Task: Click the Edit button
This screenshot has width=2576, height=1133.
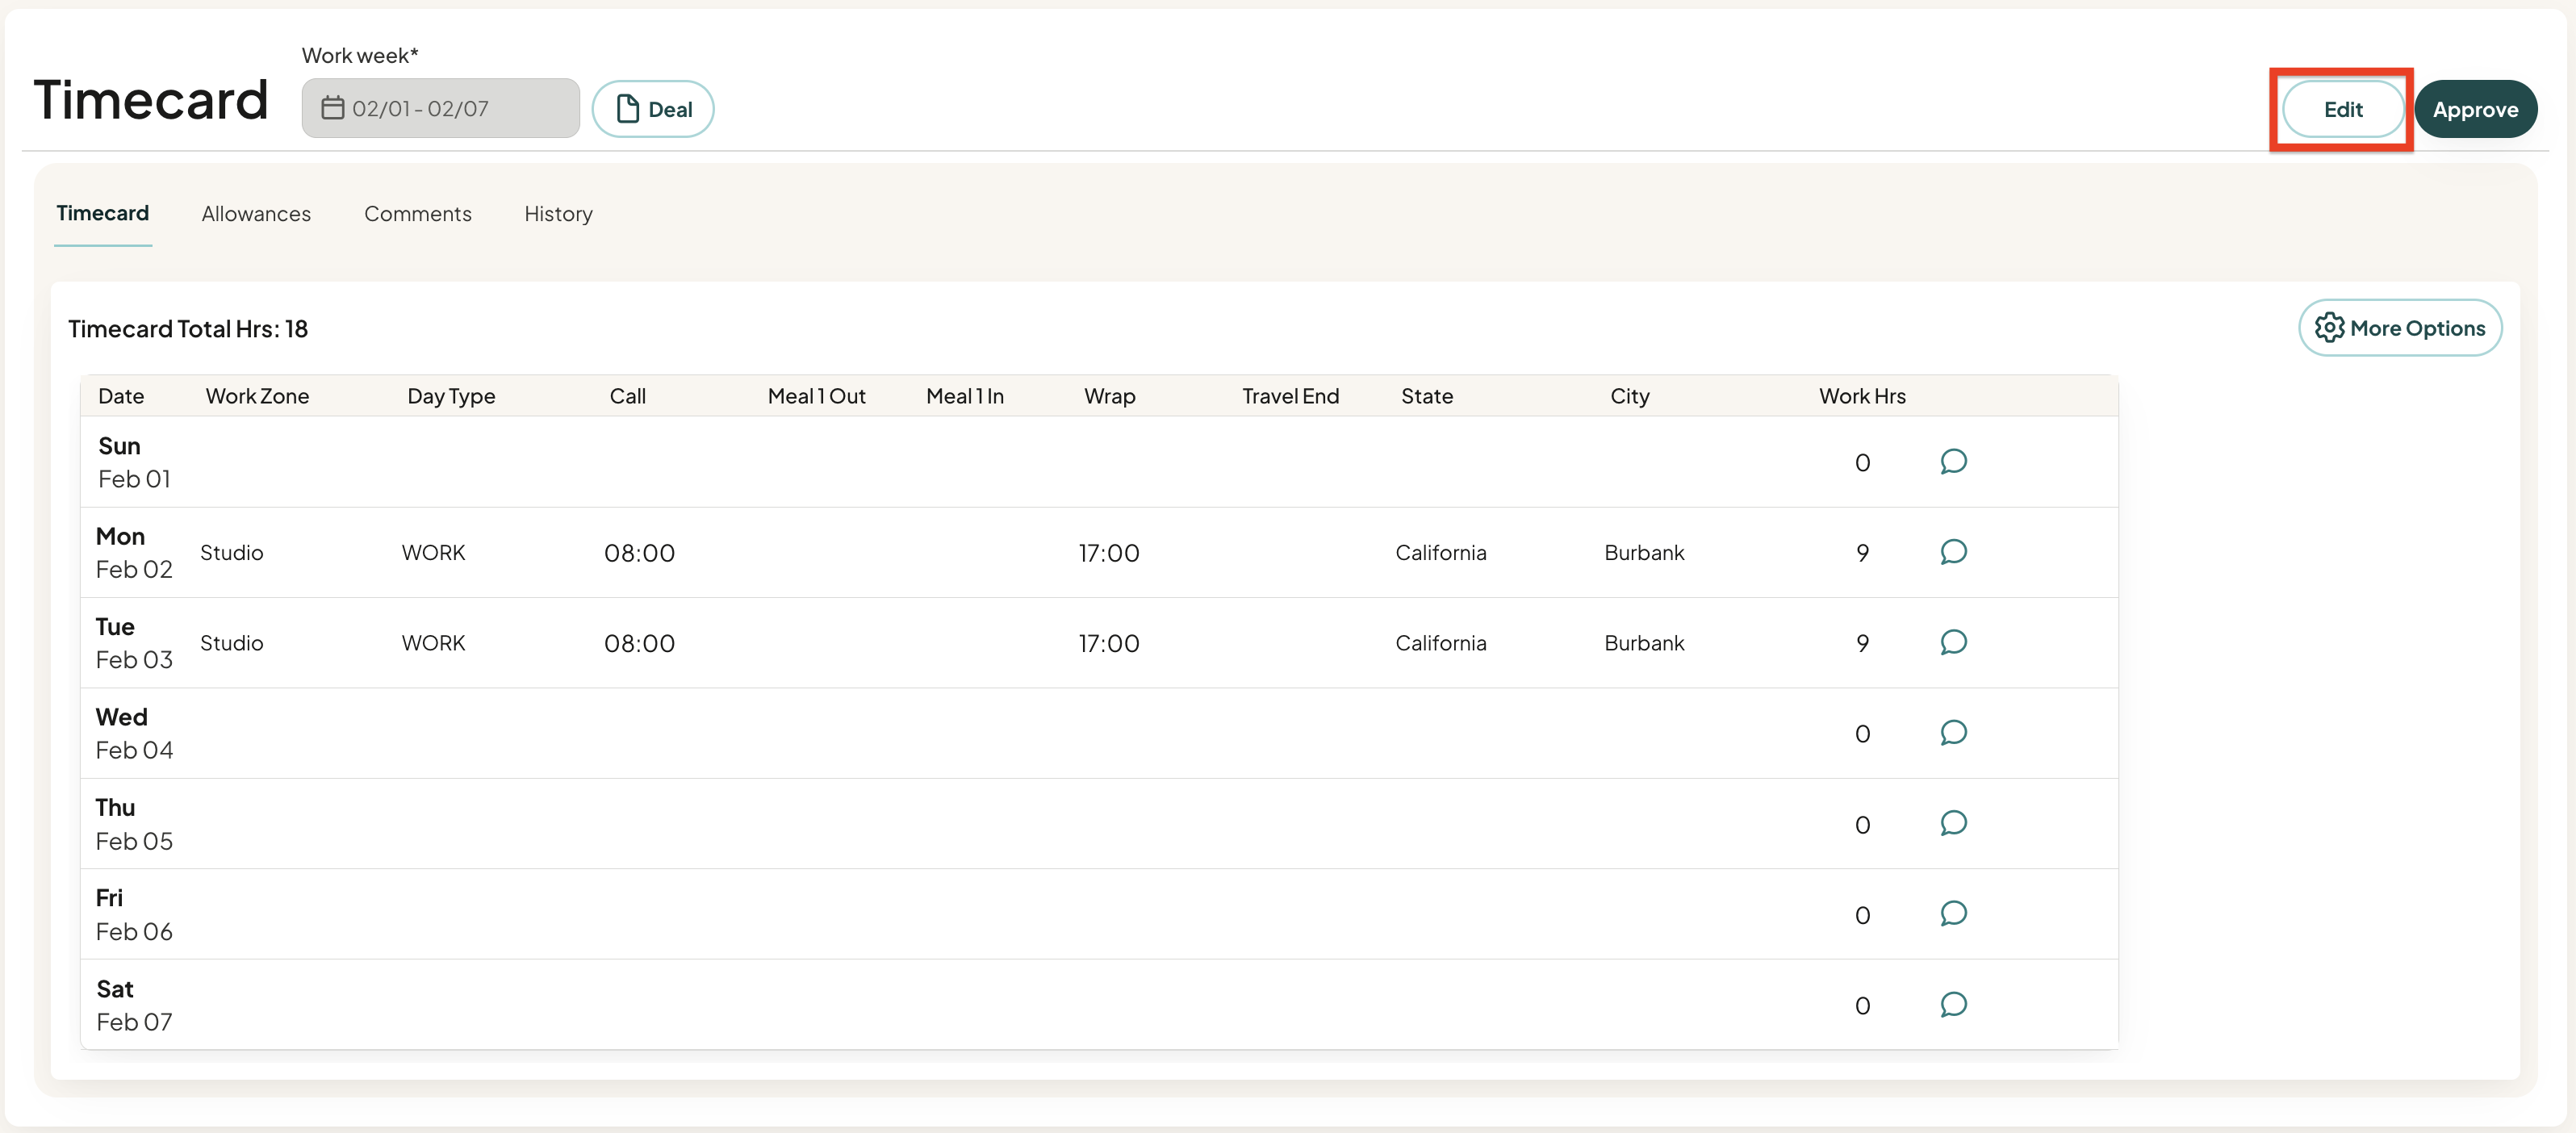Action: click(2342, 109)
